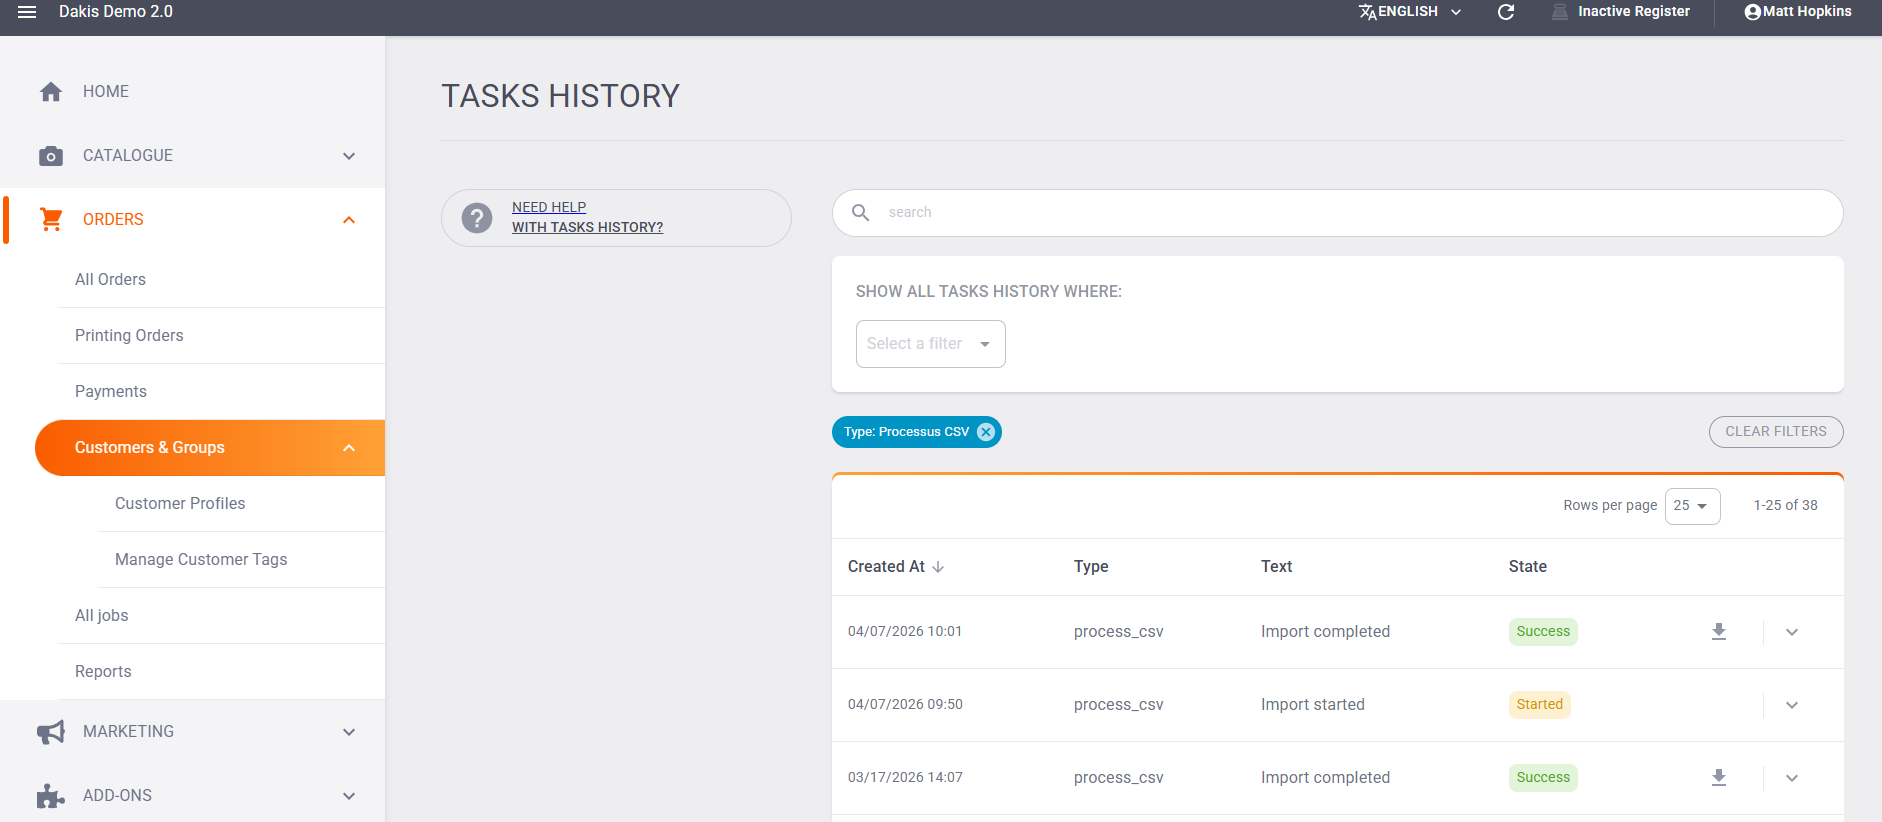Click the search input field
Viewport: 1882px width, 822px height.
[1338, 213]
